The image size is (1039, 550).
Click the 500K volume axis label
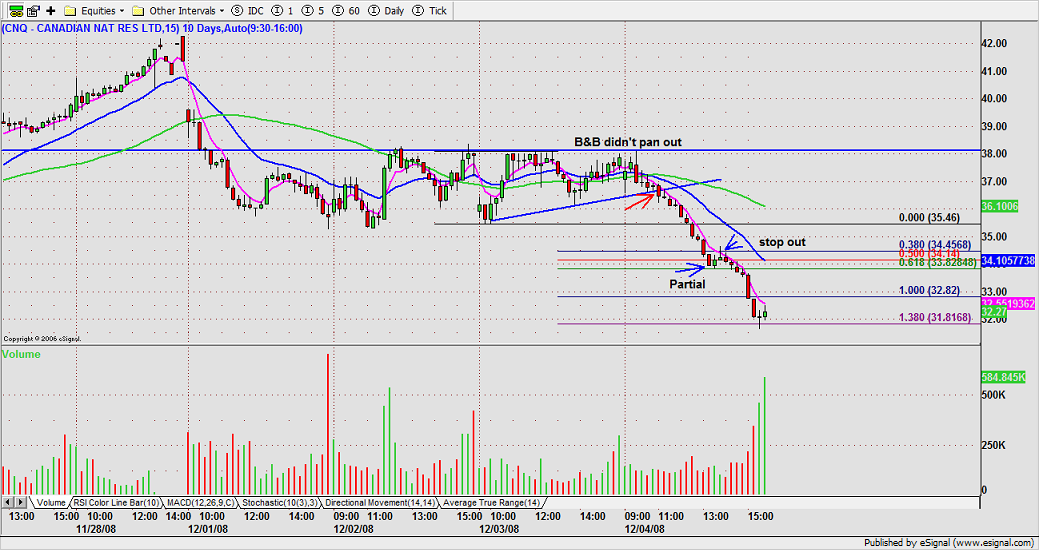[x=993, y=395]
